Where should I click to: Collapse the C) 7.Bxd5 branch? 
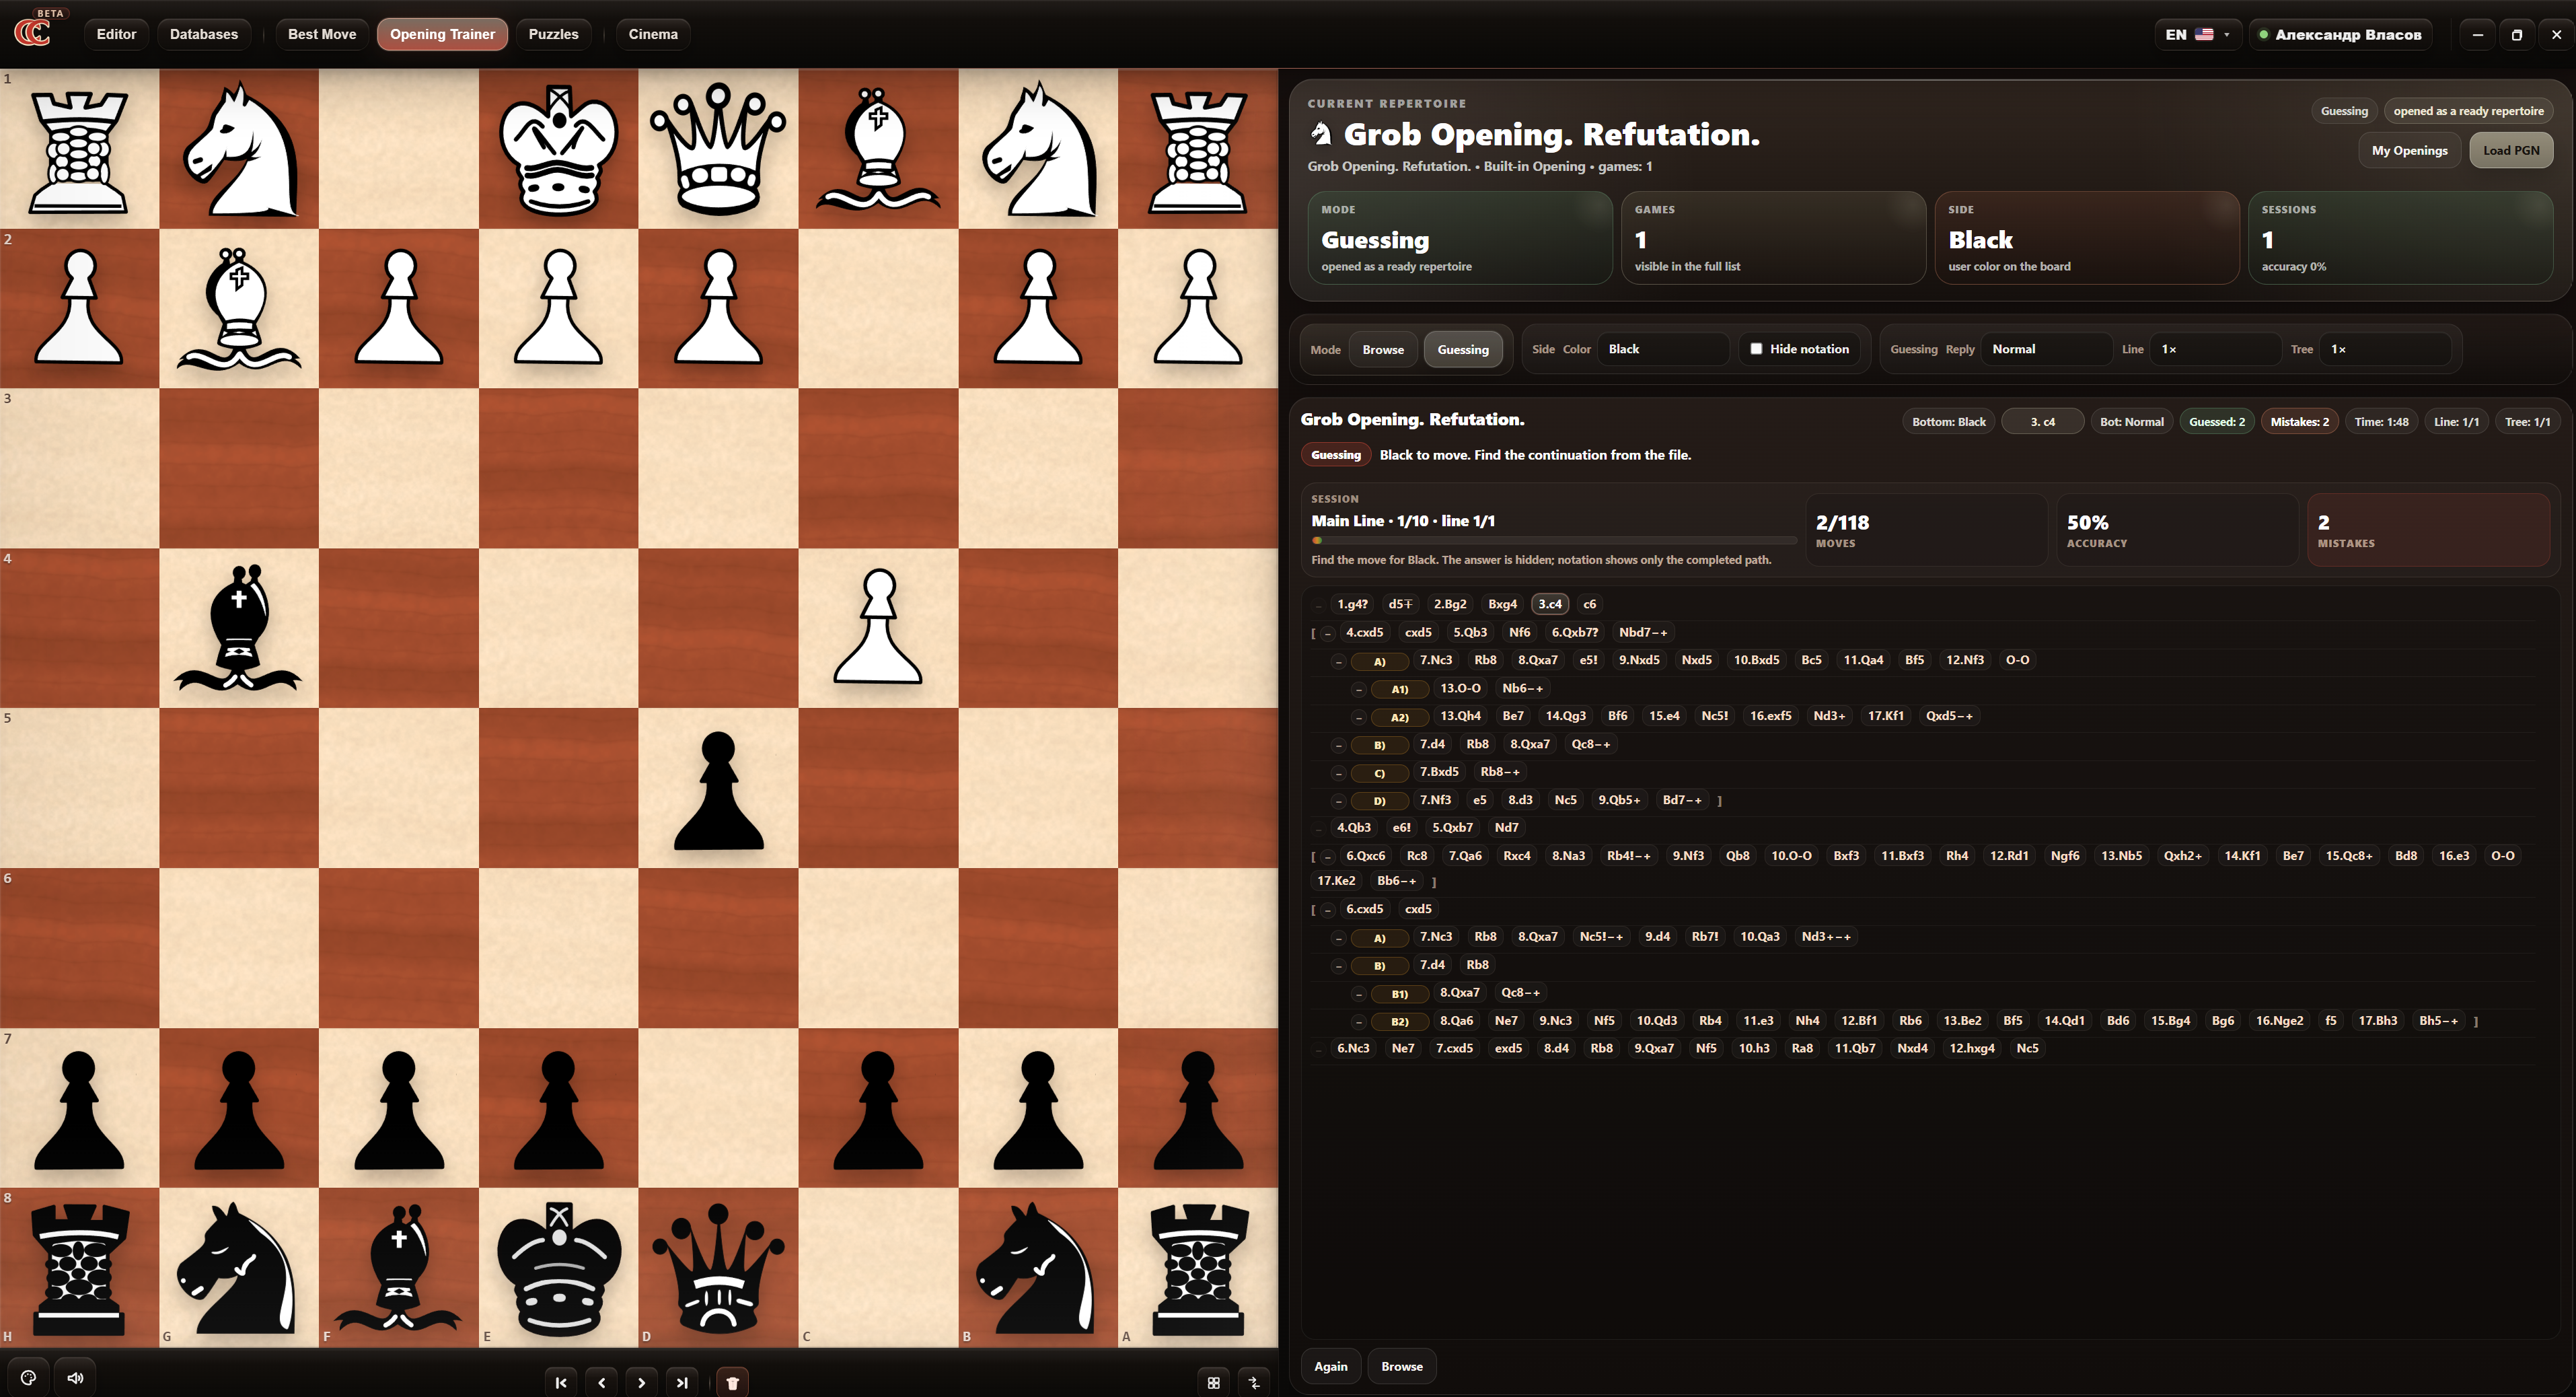click(x=1338, y=773)
